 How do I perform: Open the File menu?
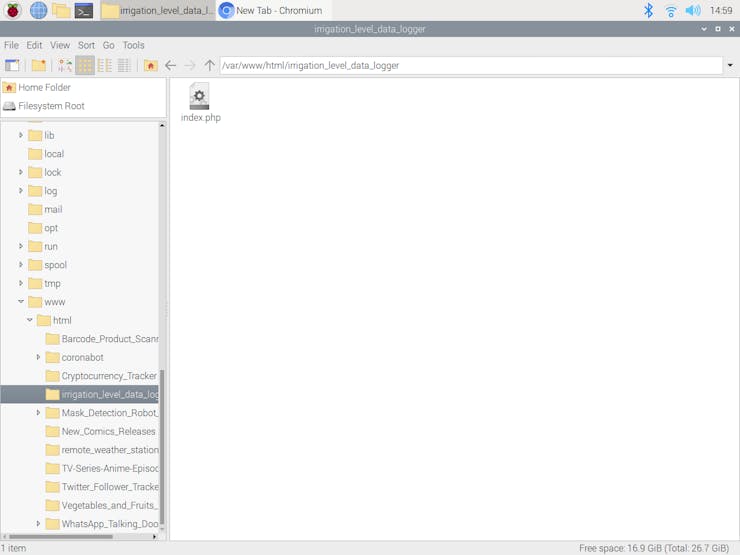(x=11, y=45)
